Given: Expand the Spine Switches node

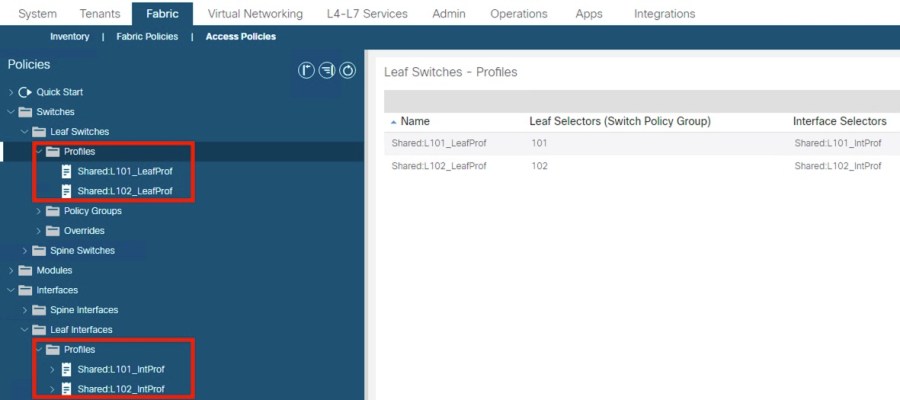Looking at the screenshot, I should point(25,251).
